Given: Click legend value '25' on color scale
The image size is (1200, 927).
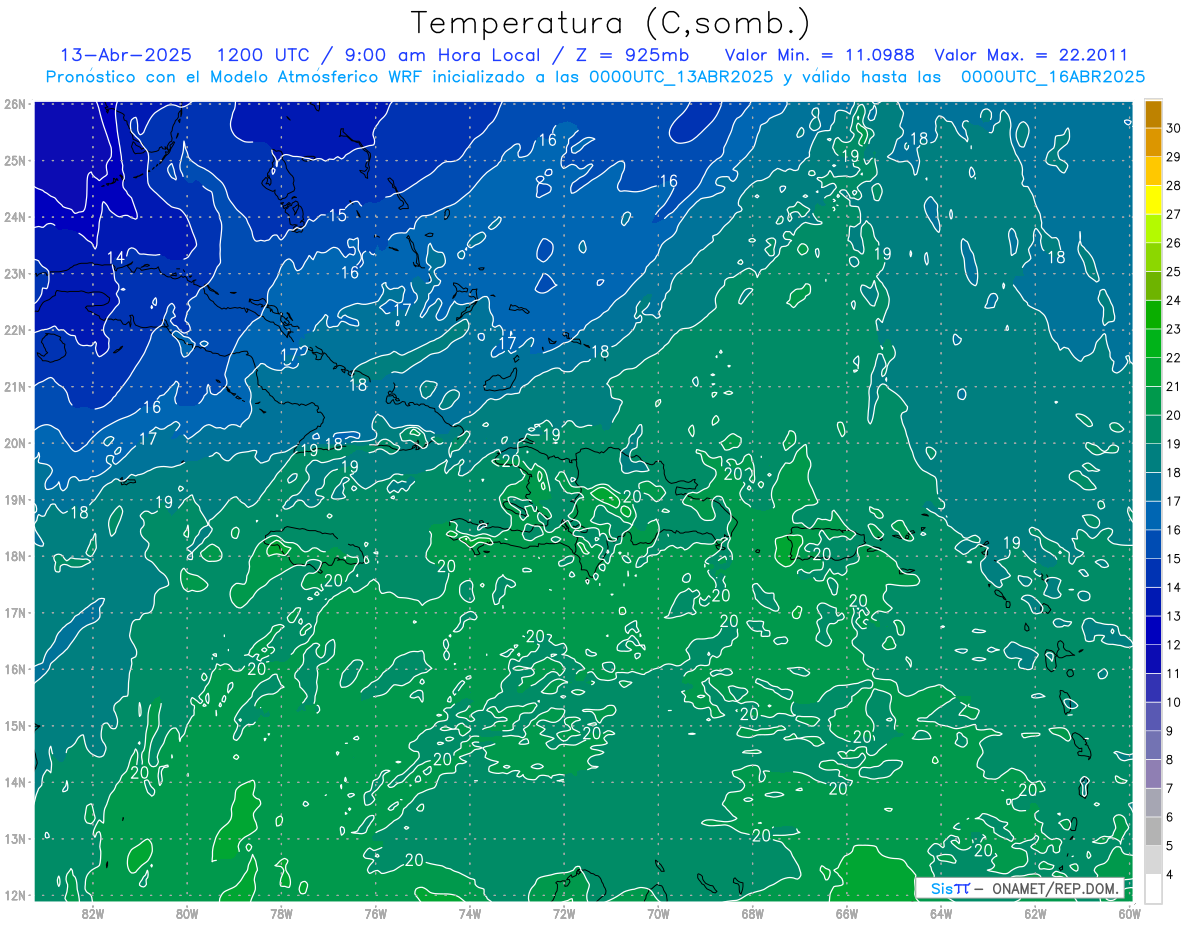Looking at the screenshot, I should click(x=1174, y=272).
